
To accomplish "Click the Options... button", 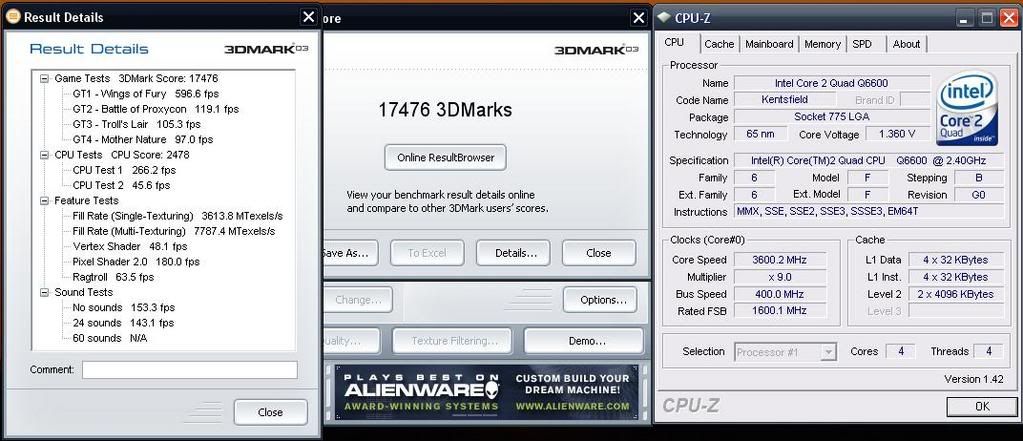I will [x=600, y=300].
